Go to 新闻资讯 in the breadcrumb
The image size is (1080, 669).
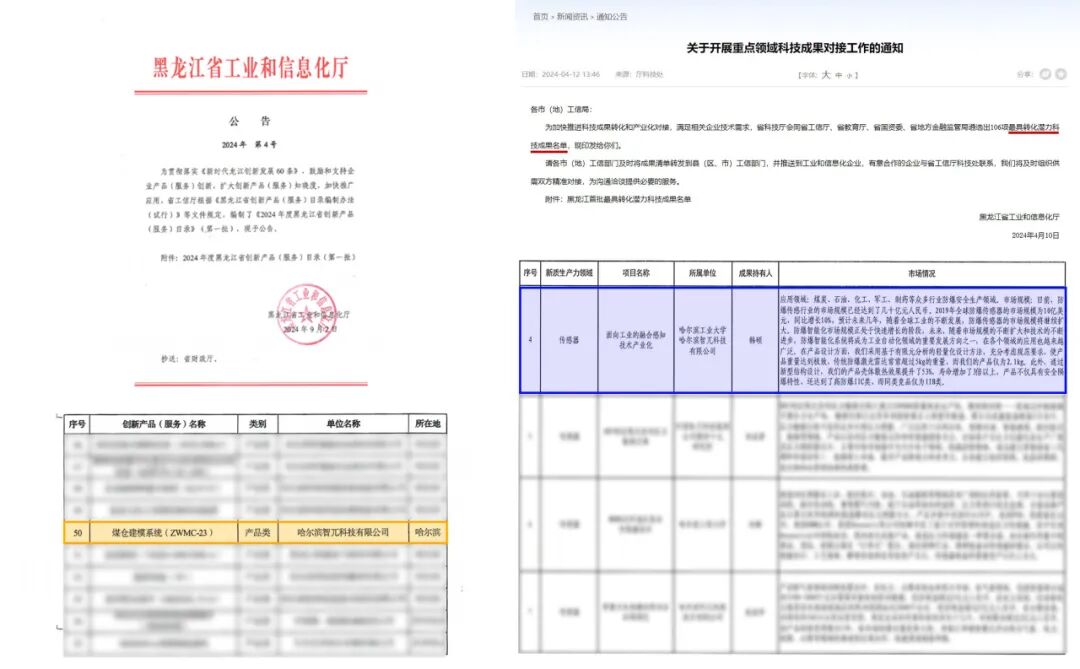click(572, 17)
